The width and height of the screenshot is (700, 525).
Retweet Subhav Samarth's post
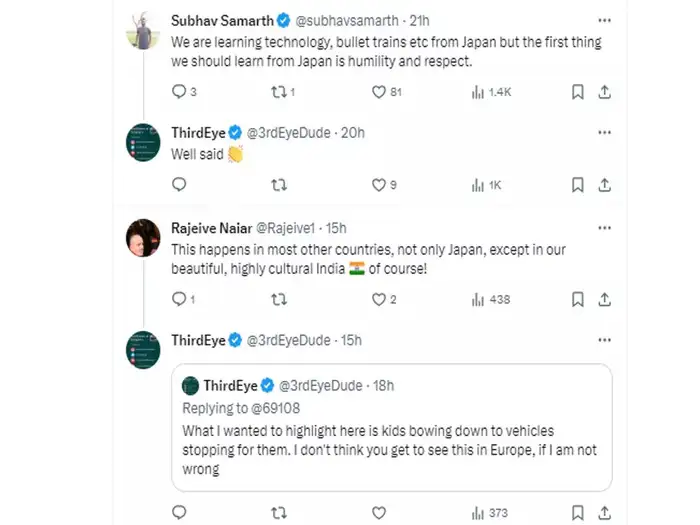tap(280, 92)
